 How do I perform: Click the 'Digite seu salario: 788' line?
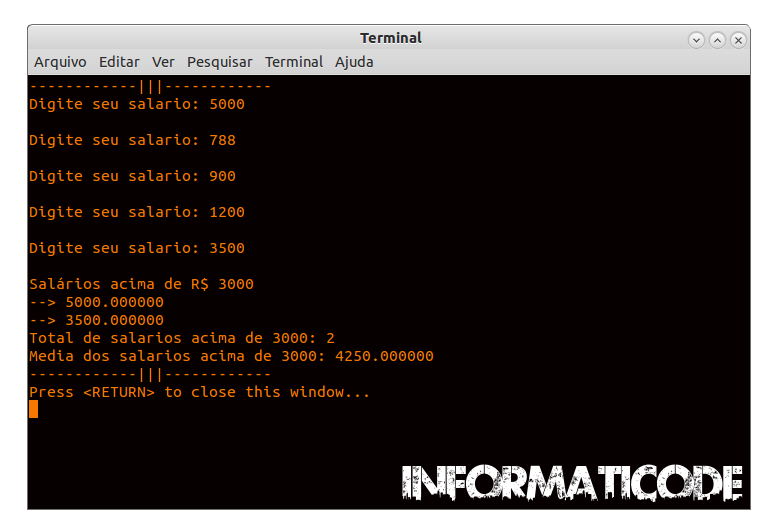[133, 140]
